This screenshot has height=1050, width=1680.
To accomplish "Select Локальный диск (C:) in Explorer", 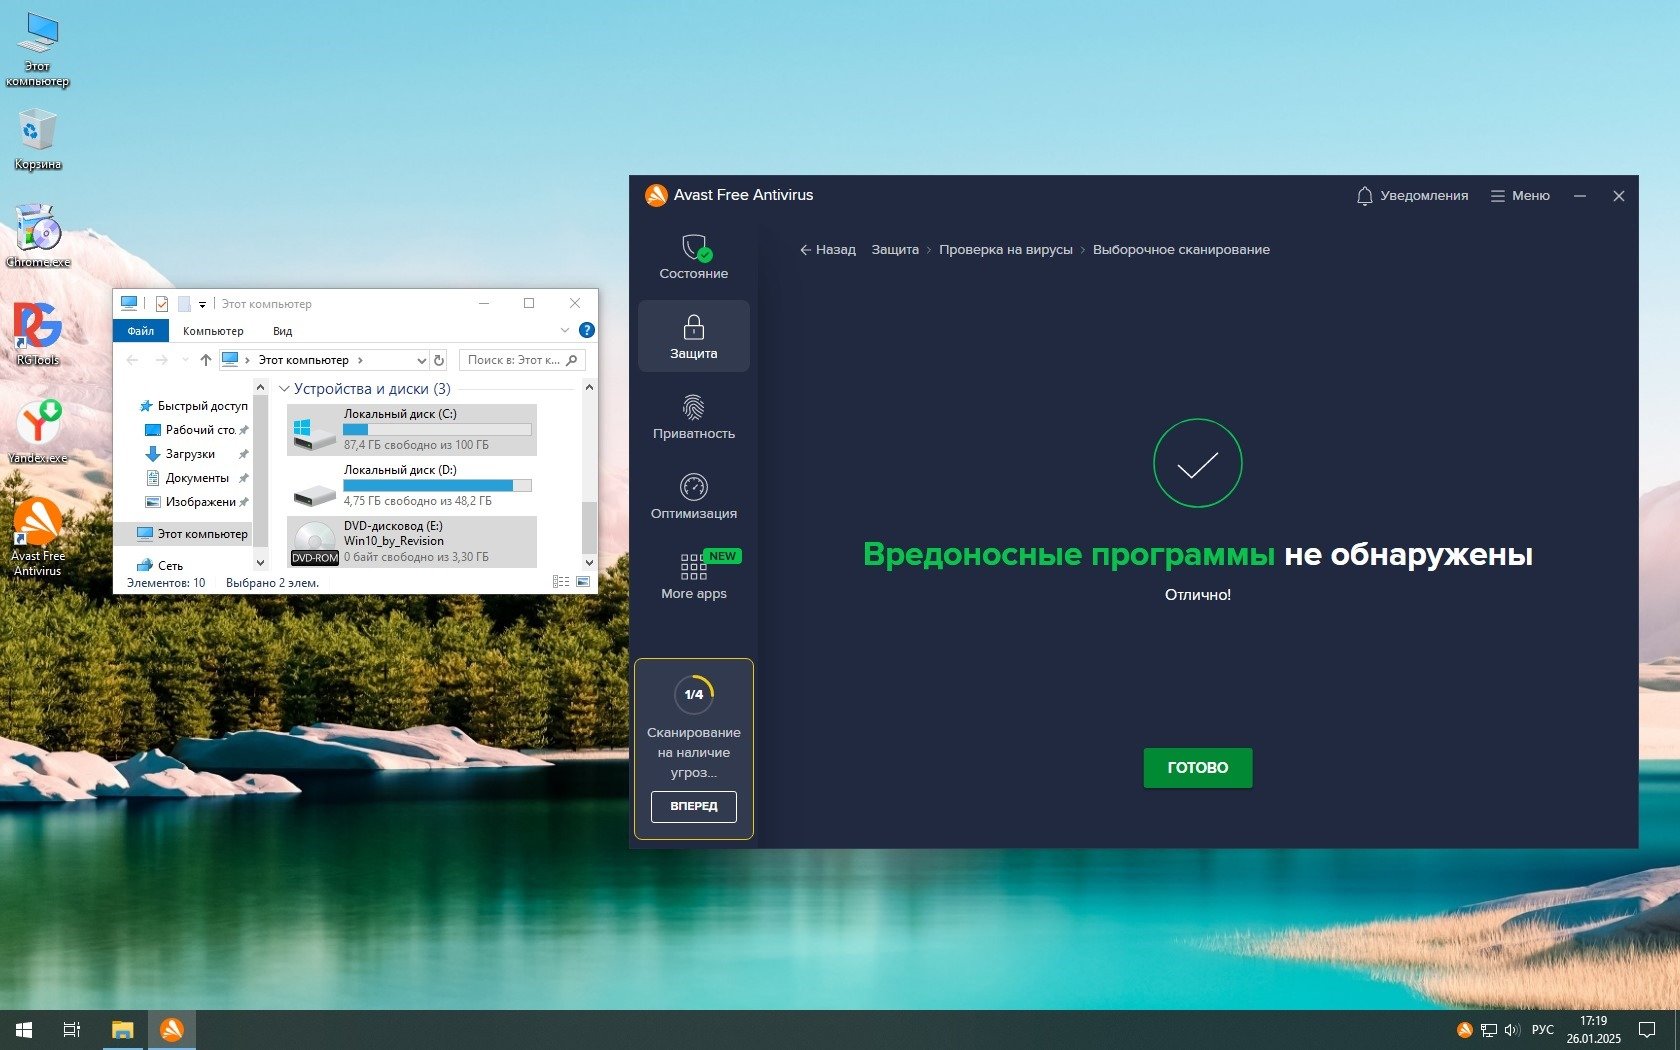I will point(412,430).
